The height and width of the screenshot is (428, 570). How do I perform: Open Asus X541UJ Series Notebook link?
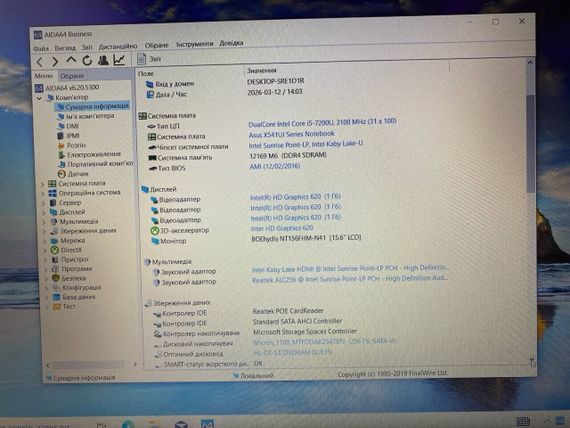point(292,134)
